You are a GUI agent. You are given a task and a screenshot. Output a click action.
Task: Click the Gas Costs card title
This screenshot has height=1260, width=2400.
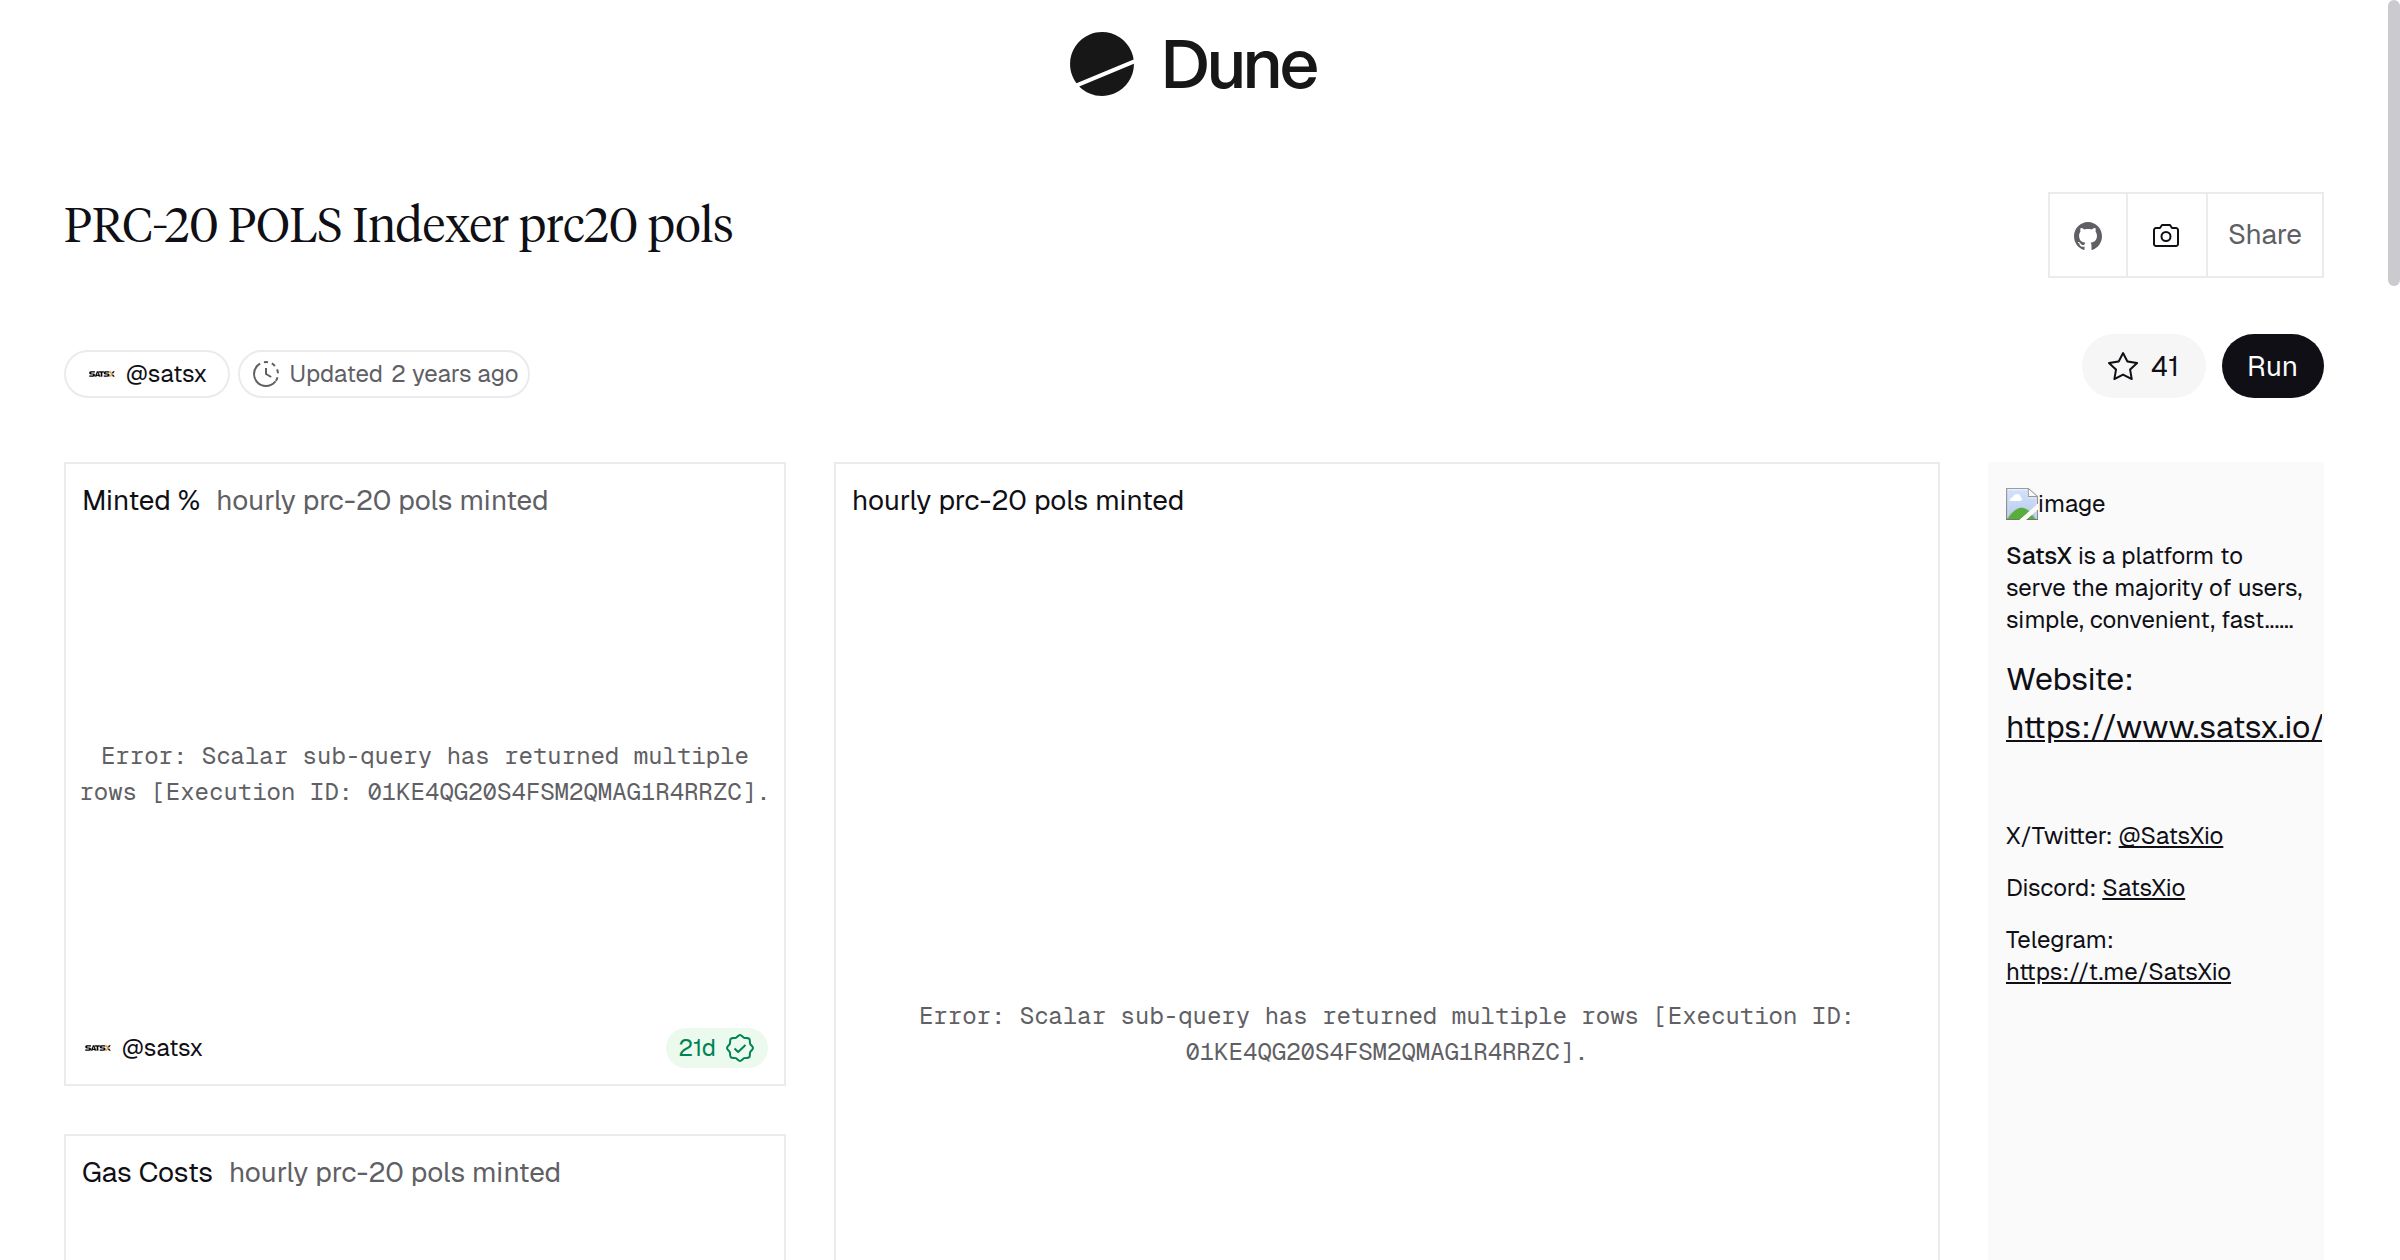coord(147,1173)
